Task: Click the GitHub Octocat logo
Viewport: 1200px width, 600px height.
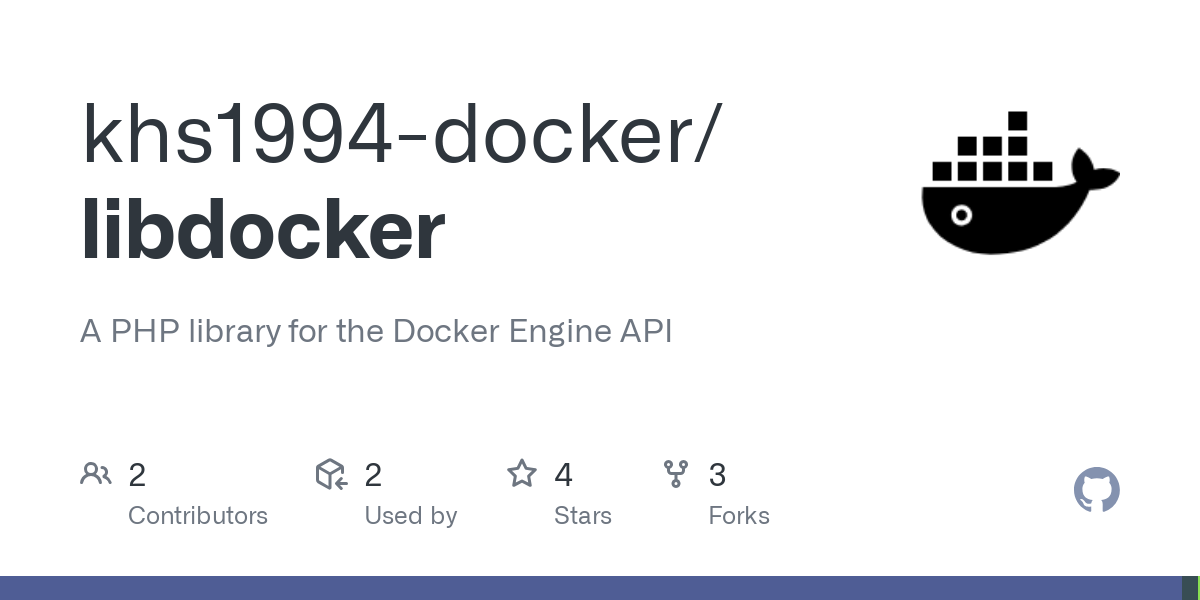Action: 1097,490
